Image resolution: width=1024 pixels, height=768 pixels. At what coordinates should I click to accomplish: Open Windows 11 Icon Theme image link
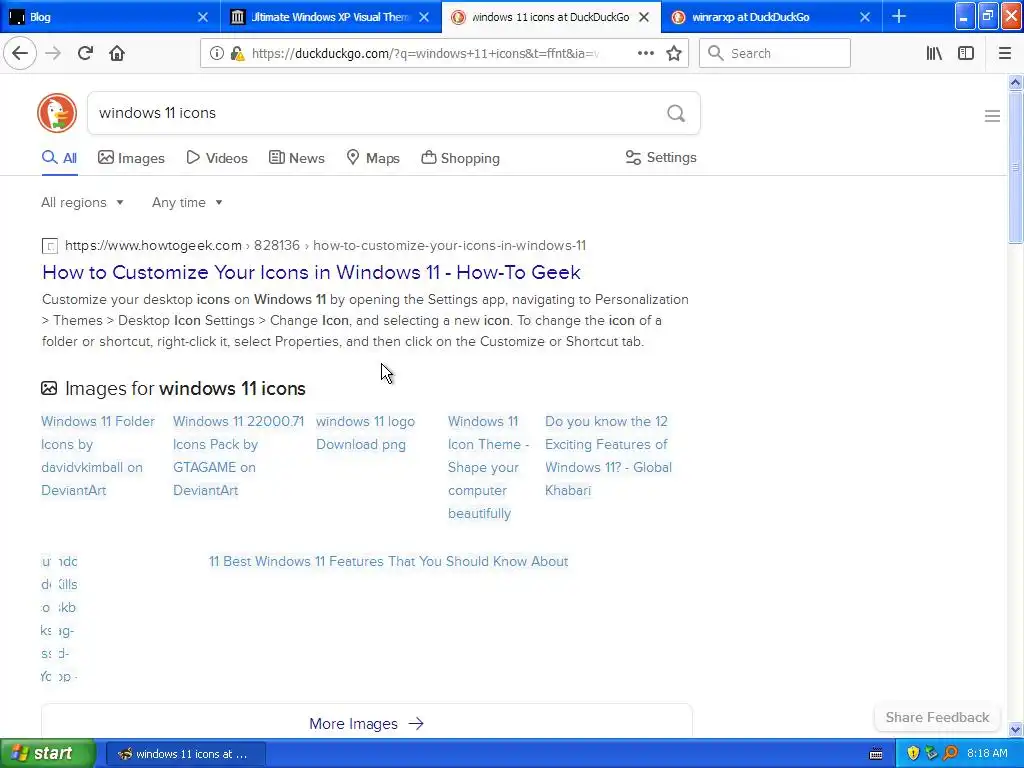pyautogui.click(x=488, y=468)
